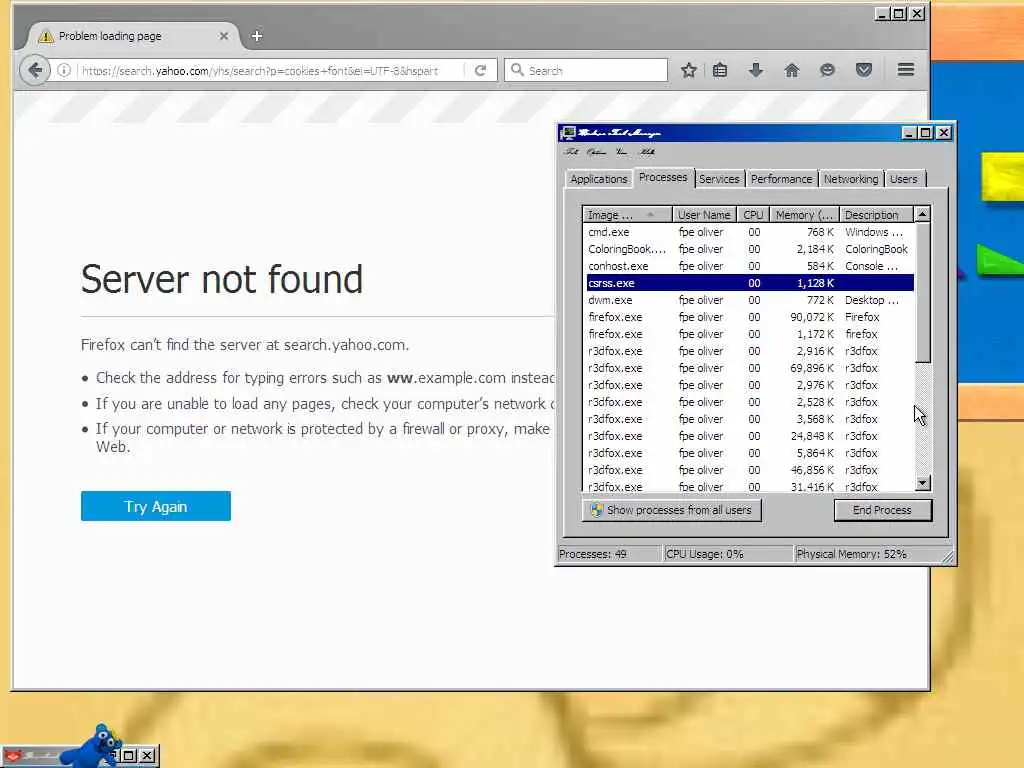This screenshot has height=768, width=1024.
Task: Select the csrss.exe process row
Action: tap(749, 283)
